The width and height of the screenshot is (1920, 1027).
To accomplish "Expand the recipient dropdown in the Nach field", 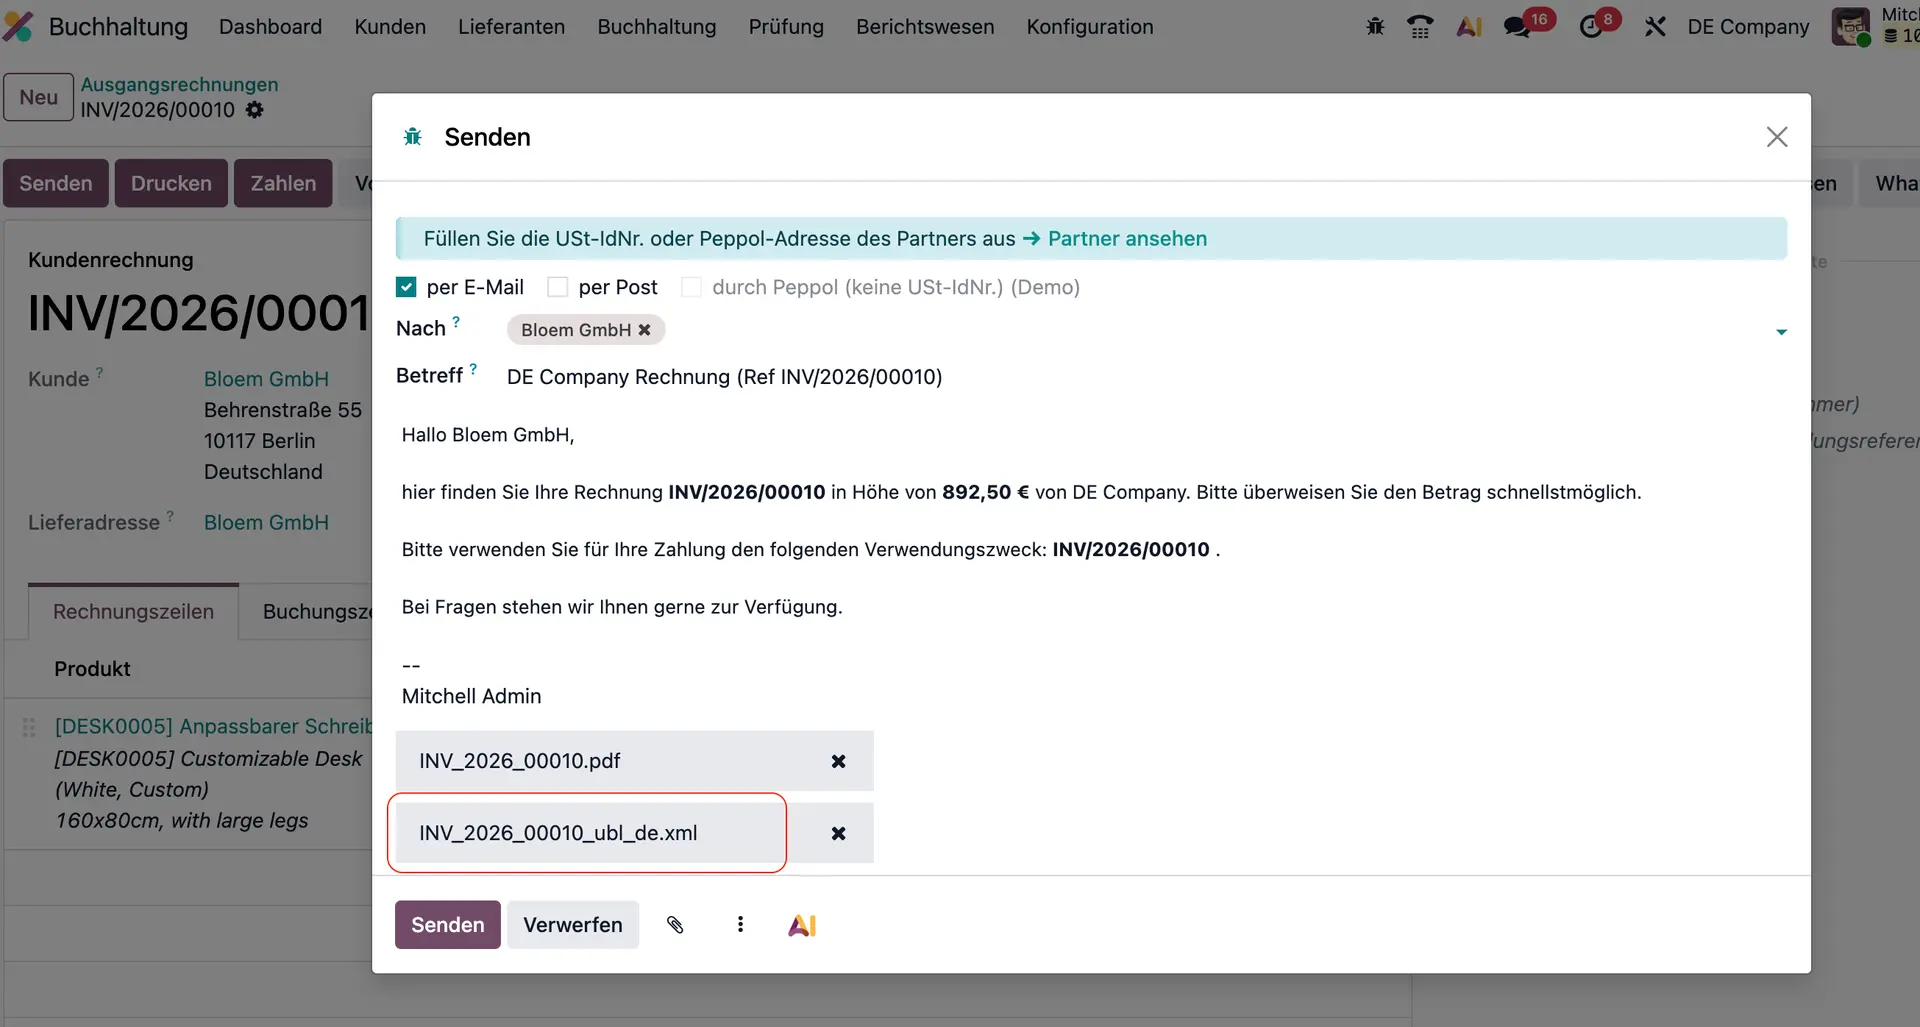I will tap(1781, 331).
